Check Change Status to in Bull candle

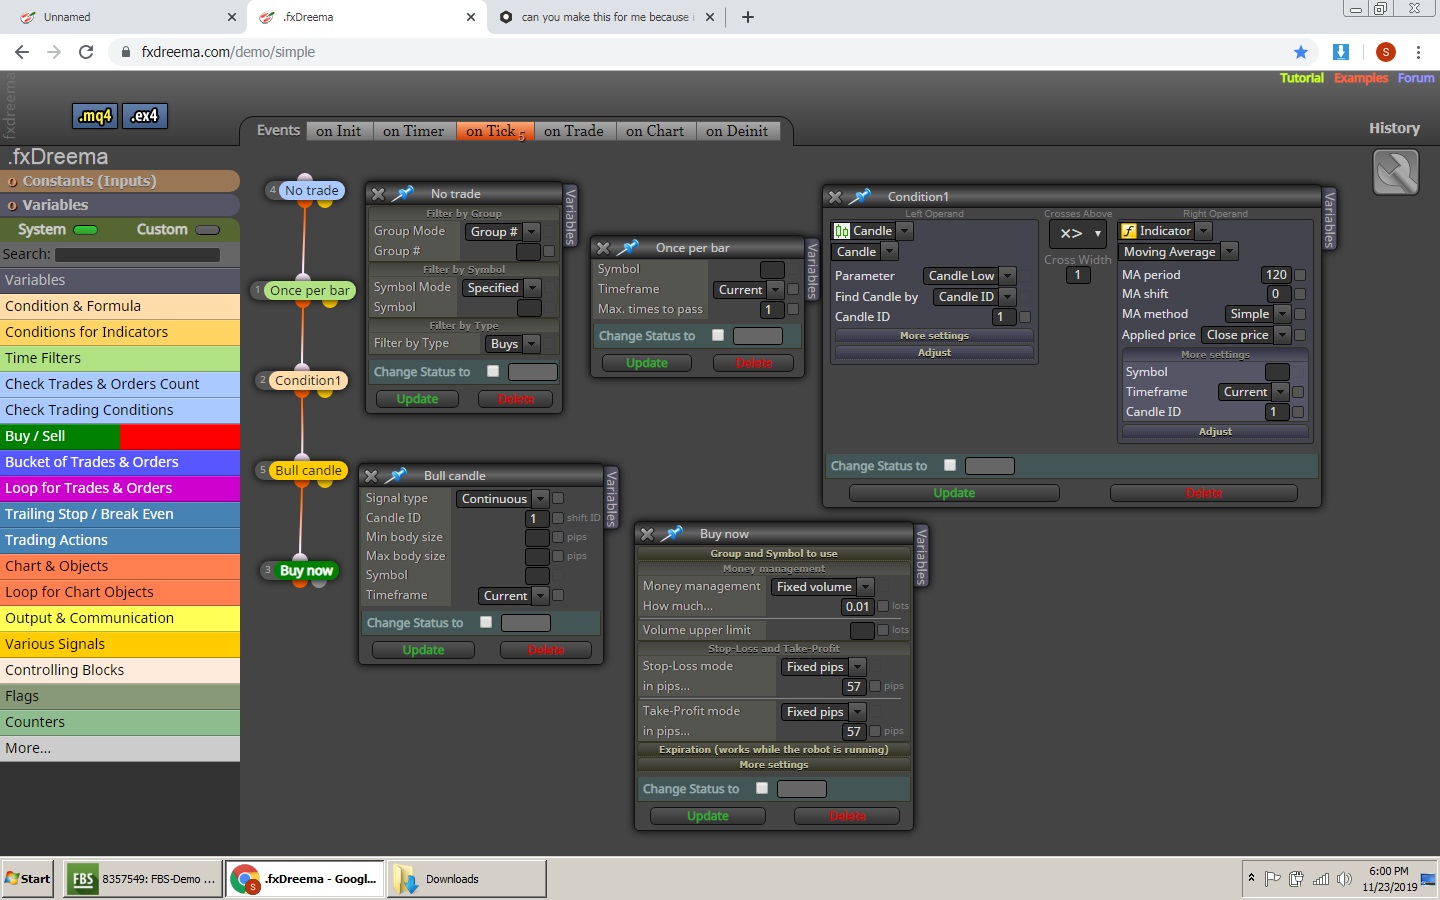coord(486,622)
